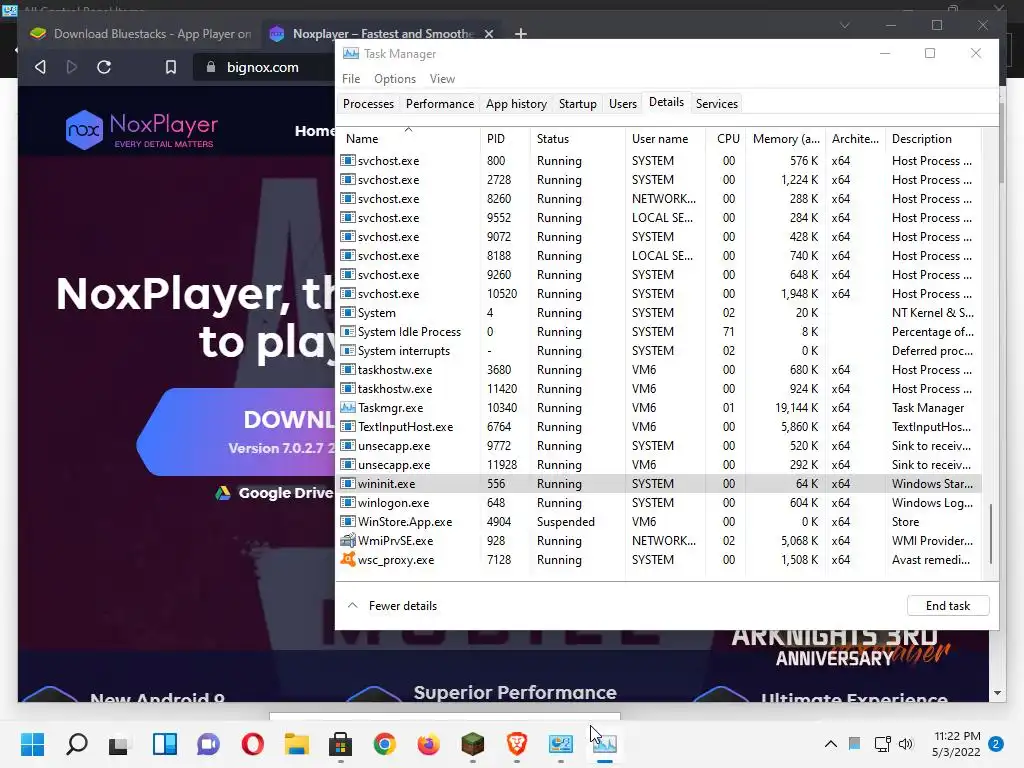Open Home link on NoxPlayer site
Screen dimensions: 1024x768
(314, 131)
